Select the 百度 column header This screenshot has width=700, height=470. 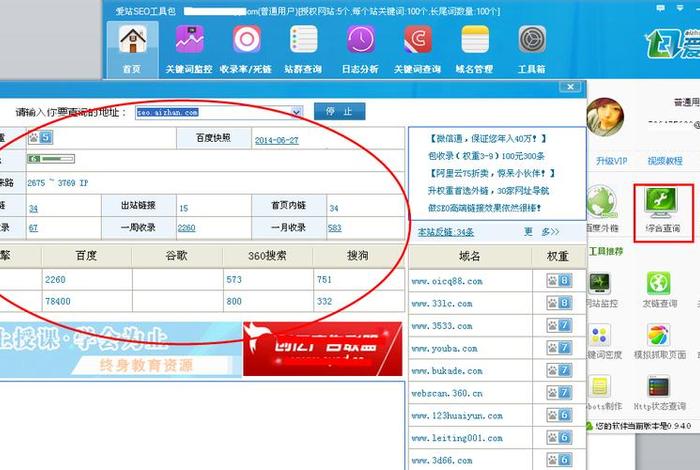87,256
